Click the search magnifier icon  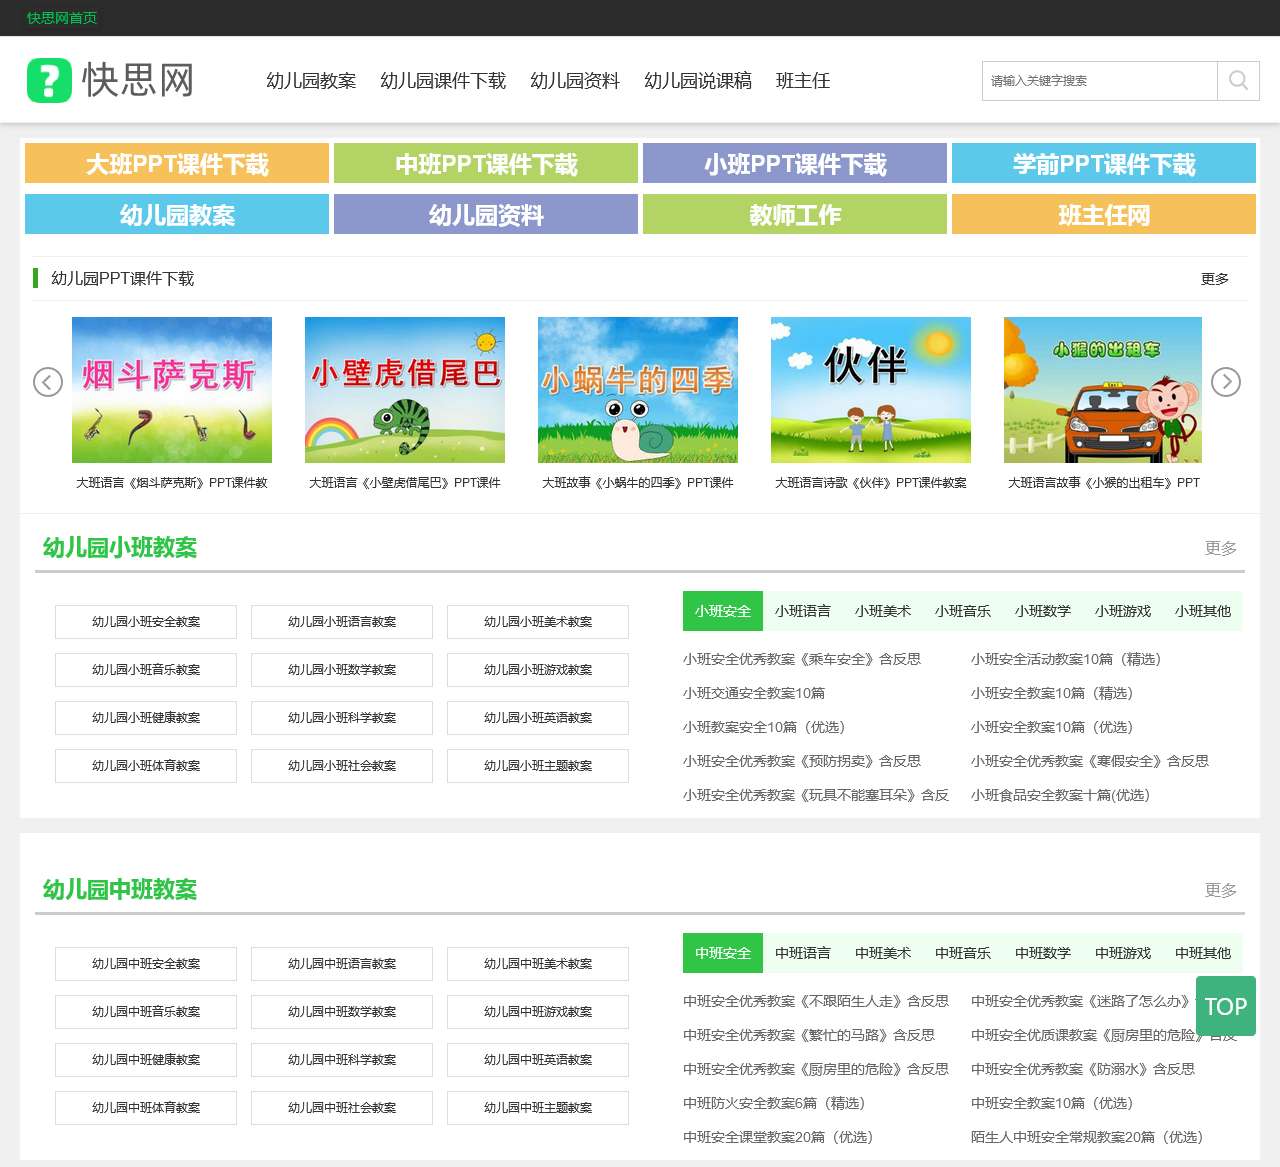pos(1238,81)
